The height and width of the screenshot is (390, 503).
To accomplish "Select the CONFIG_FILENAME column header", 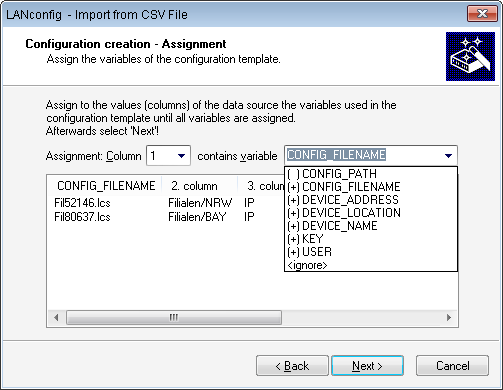I will point(106,186).
